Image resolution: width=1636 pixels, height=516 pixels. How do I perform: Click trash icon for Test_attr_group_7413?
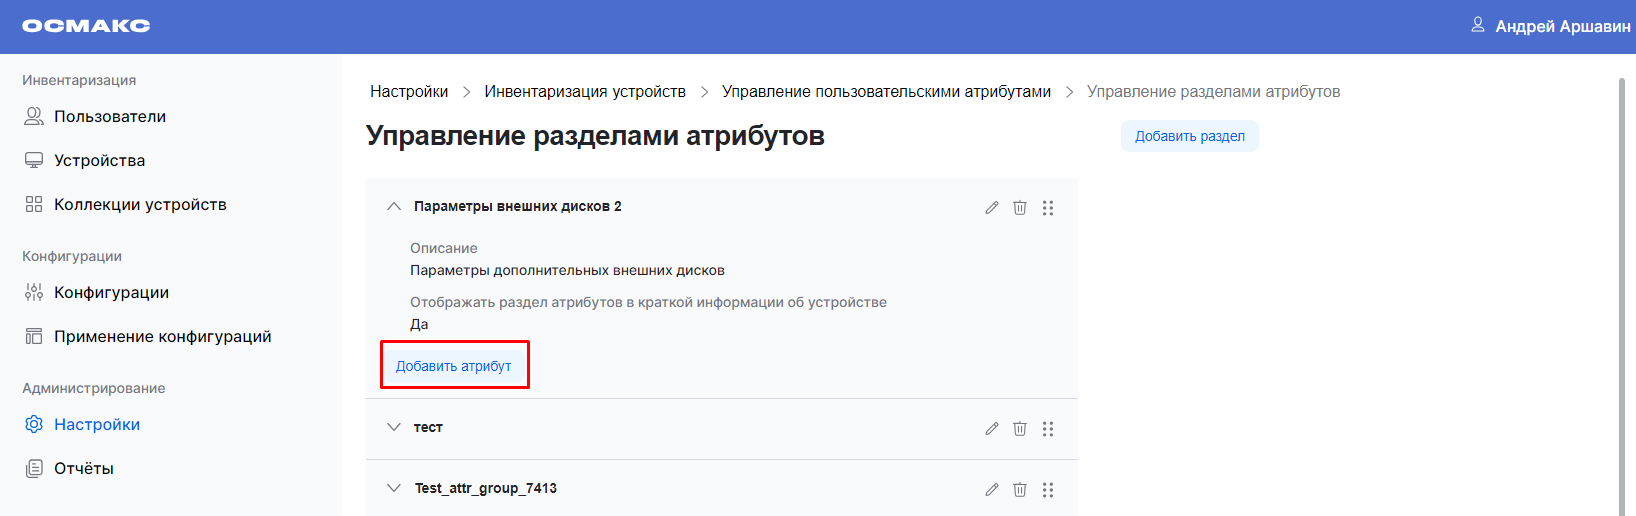click(x=1019, y=490)
